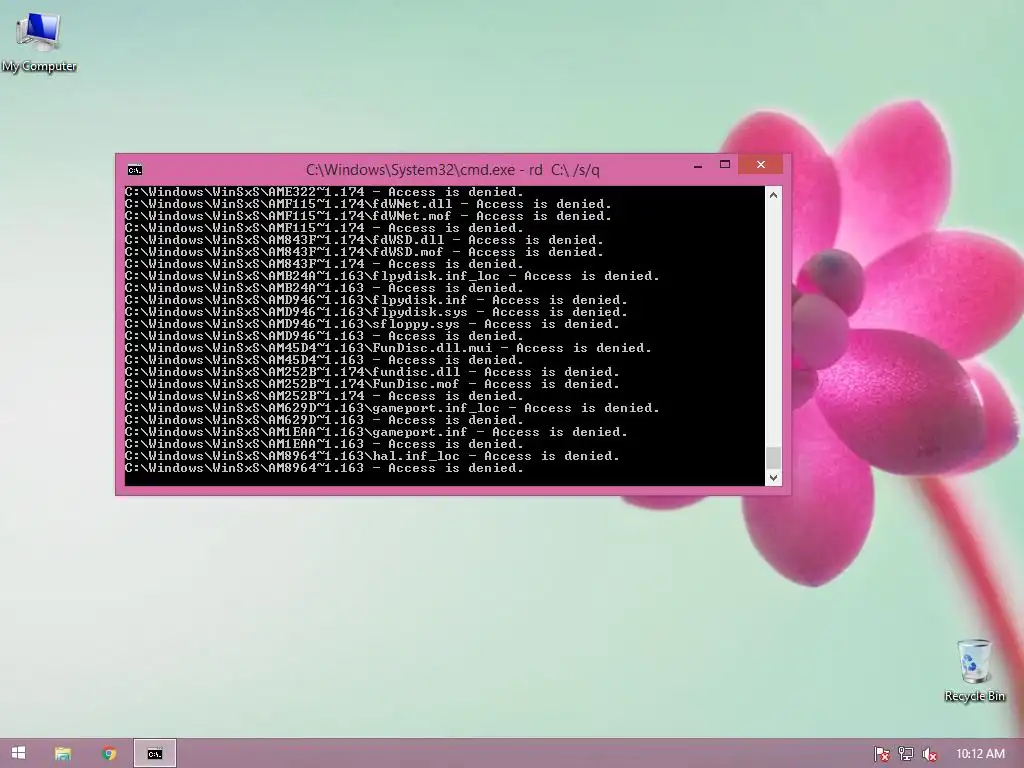1024x768 pixels.
Task: Click the line with fdWSD.mof access denied
Action: 364,252
